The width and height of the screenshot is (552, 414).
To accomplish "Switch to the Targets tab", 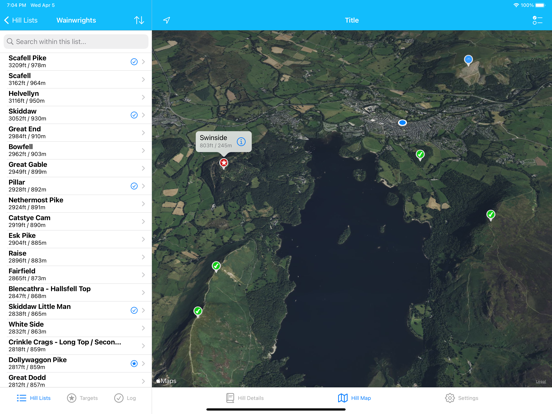I will coord(82,398).
